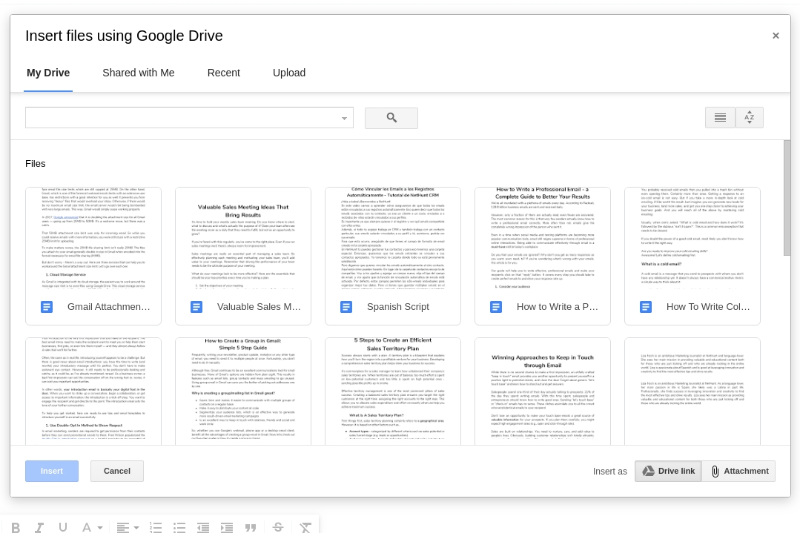The image size is (800, 533).
Task: Apply strikethrough formatting
Action: click(278, 527)
